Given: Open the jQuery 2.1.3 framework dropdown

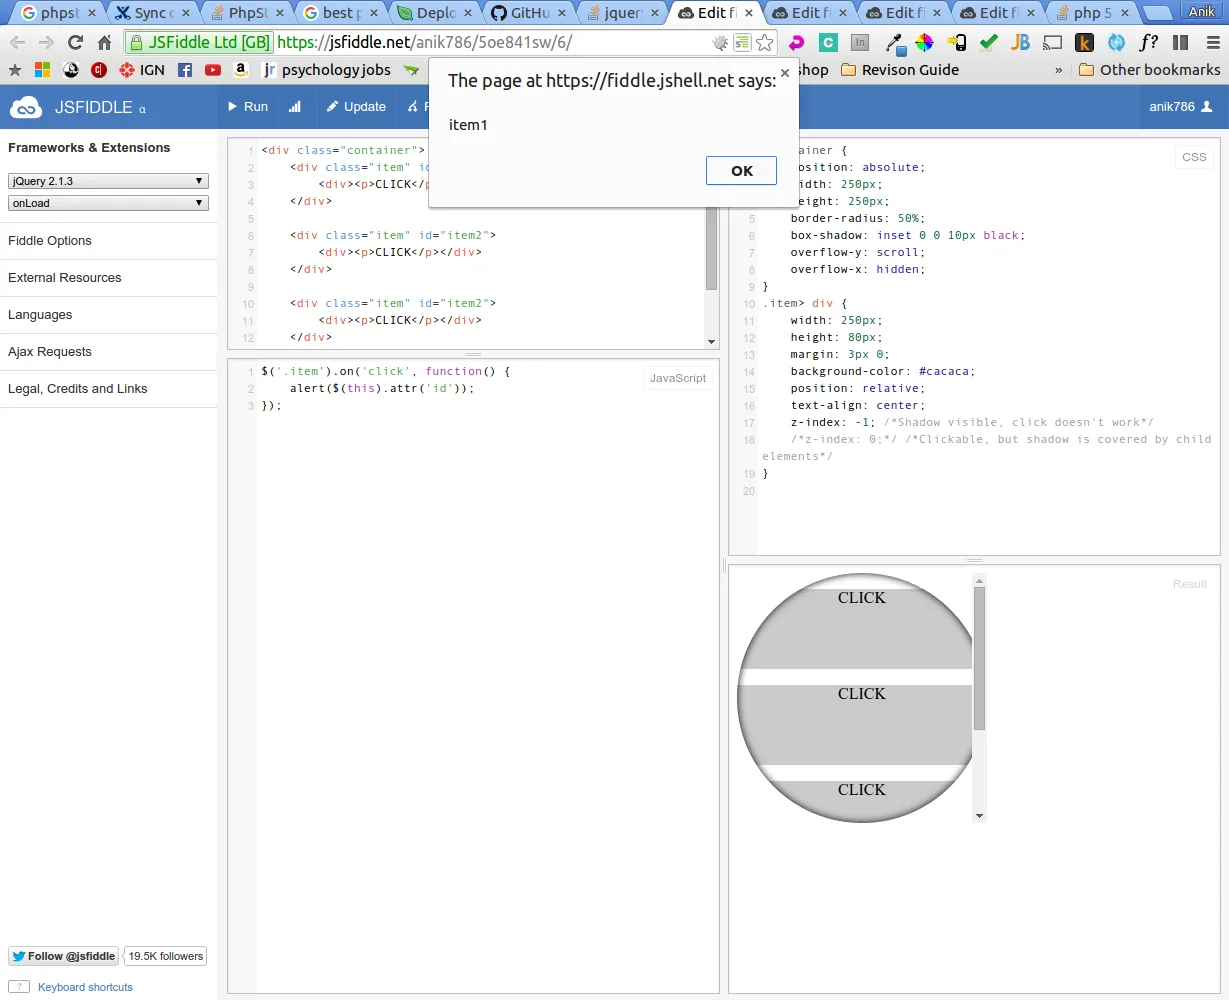Looking at the screenshot, I should point(108,181).
